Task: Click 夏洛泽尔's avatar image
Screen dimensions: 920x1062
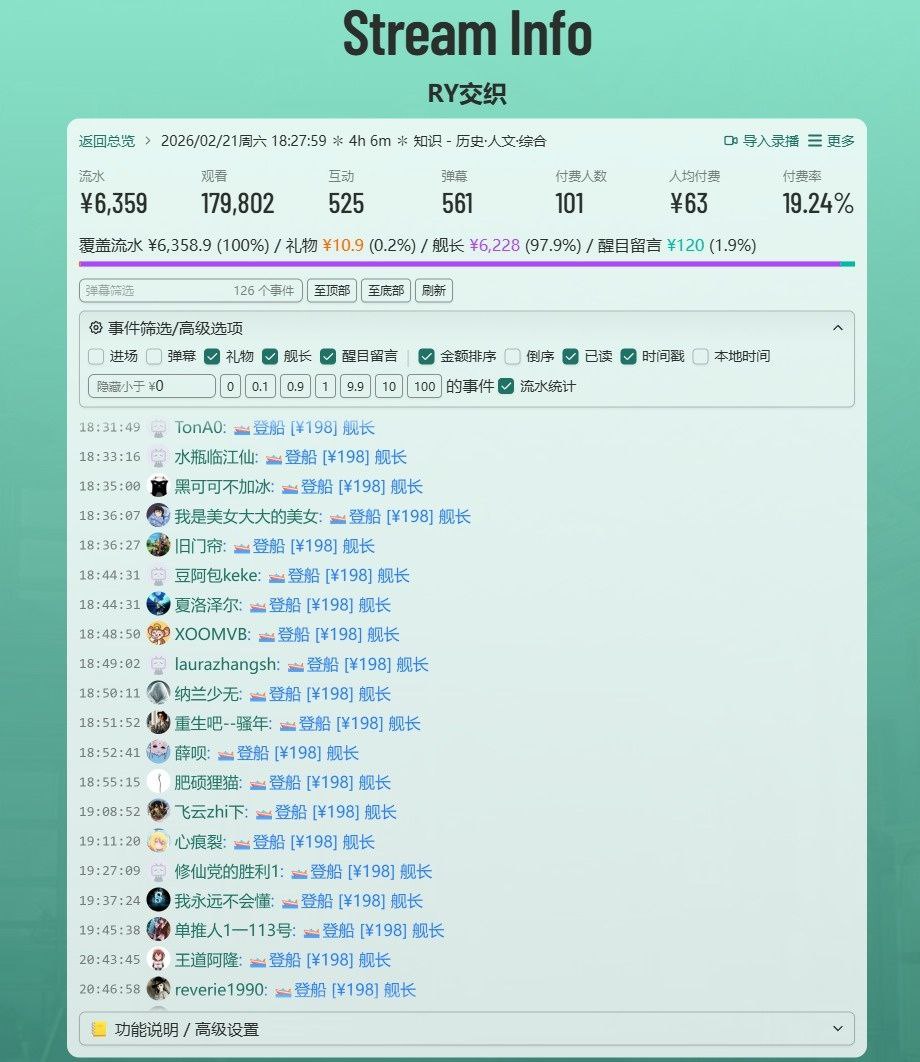Action: click(x=159, y=604)
